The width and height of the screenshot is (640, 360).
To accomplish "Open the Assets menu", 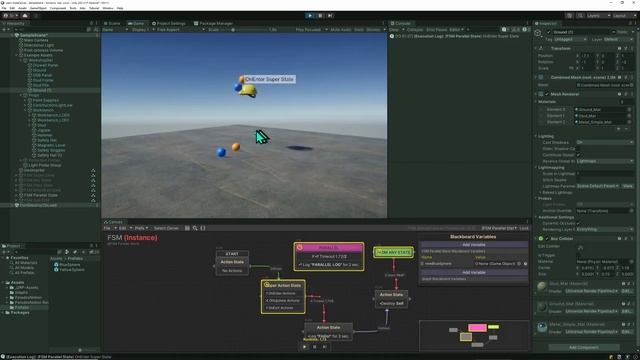I will 22,8.
